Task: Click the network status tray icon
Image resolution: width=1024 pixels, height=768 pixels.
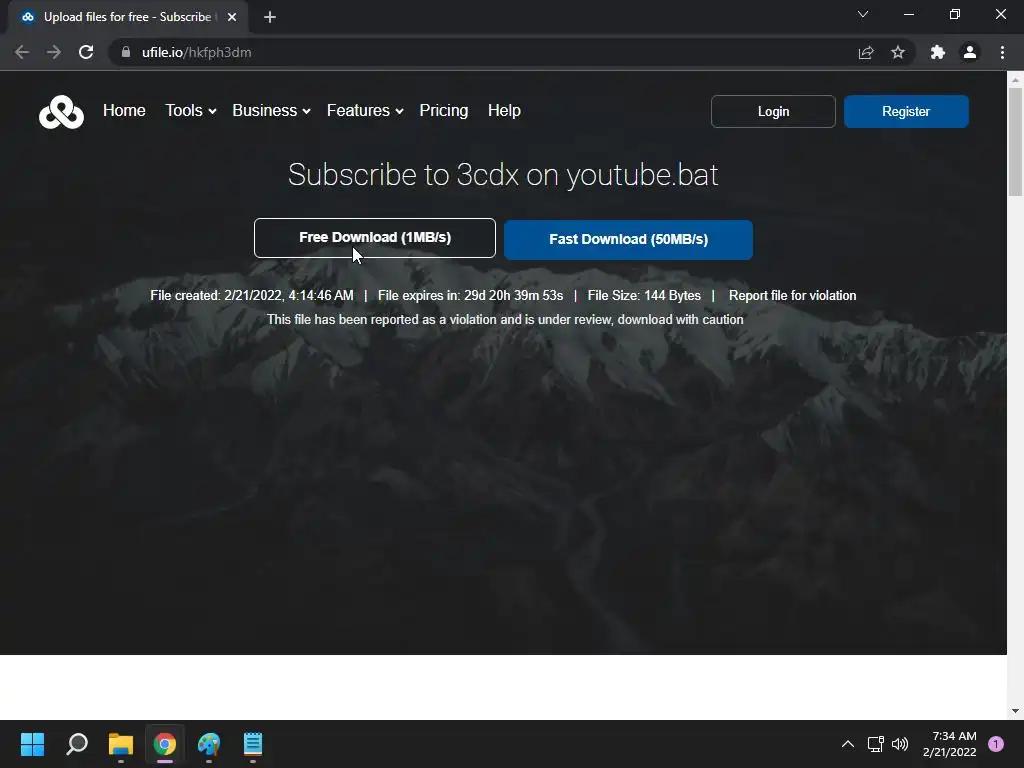Action: (876, 744)
